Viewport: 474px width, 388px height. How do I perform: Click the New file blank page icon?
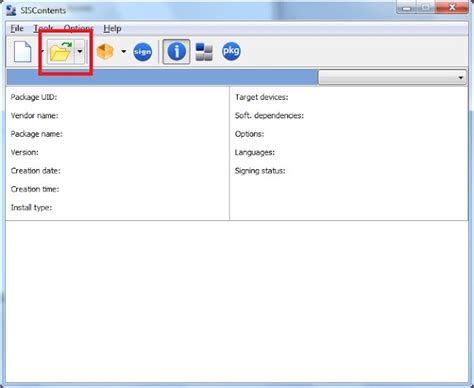23,52
